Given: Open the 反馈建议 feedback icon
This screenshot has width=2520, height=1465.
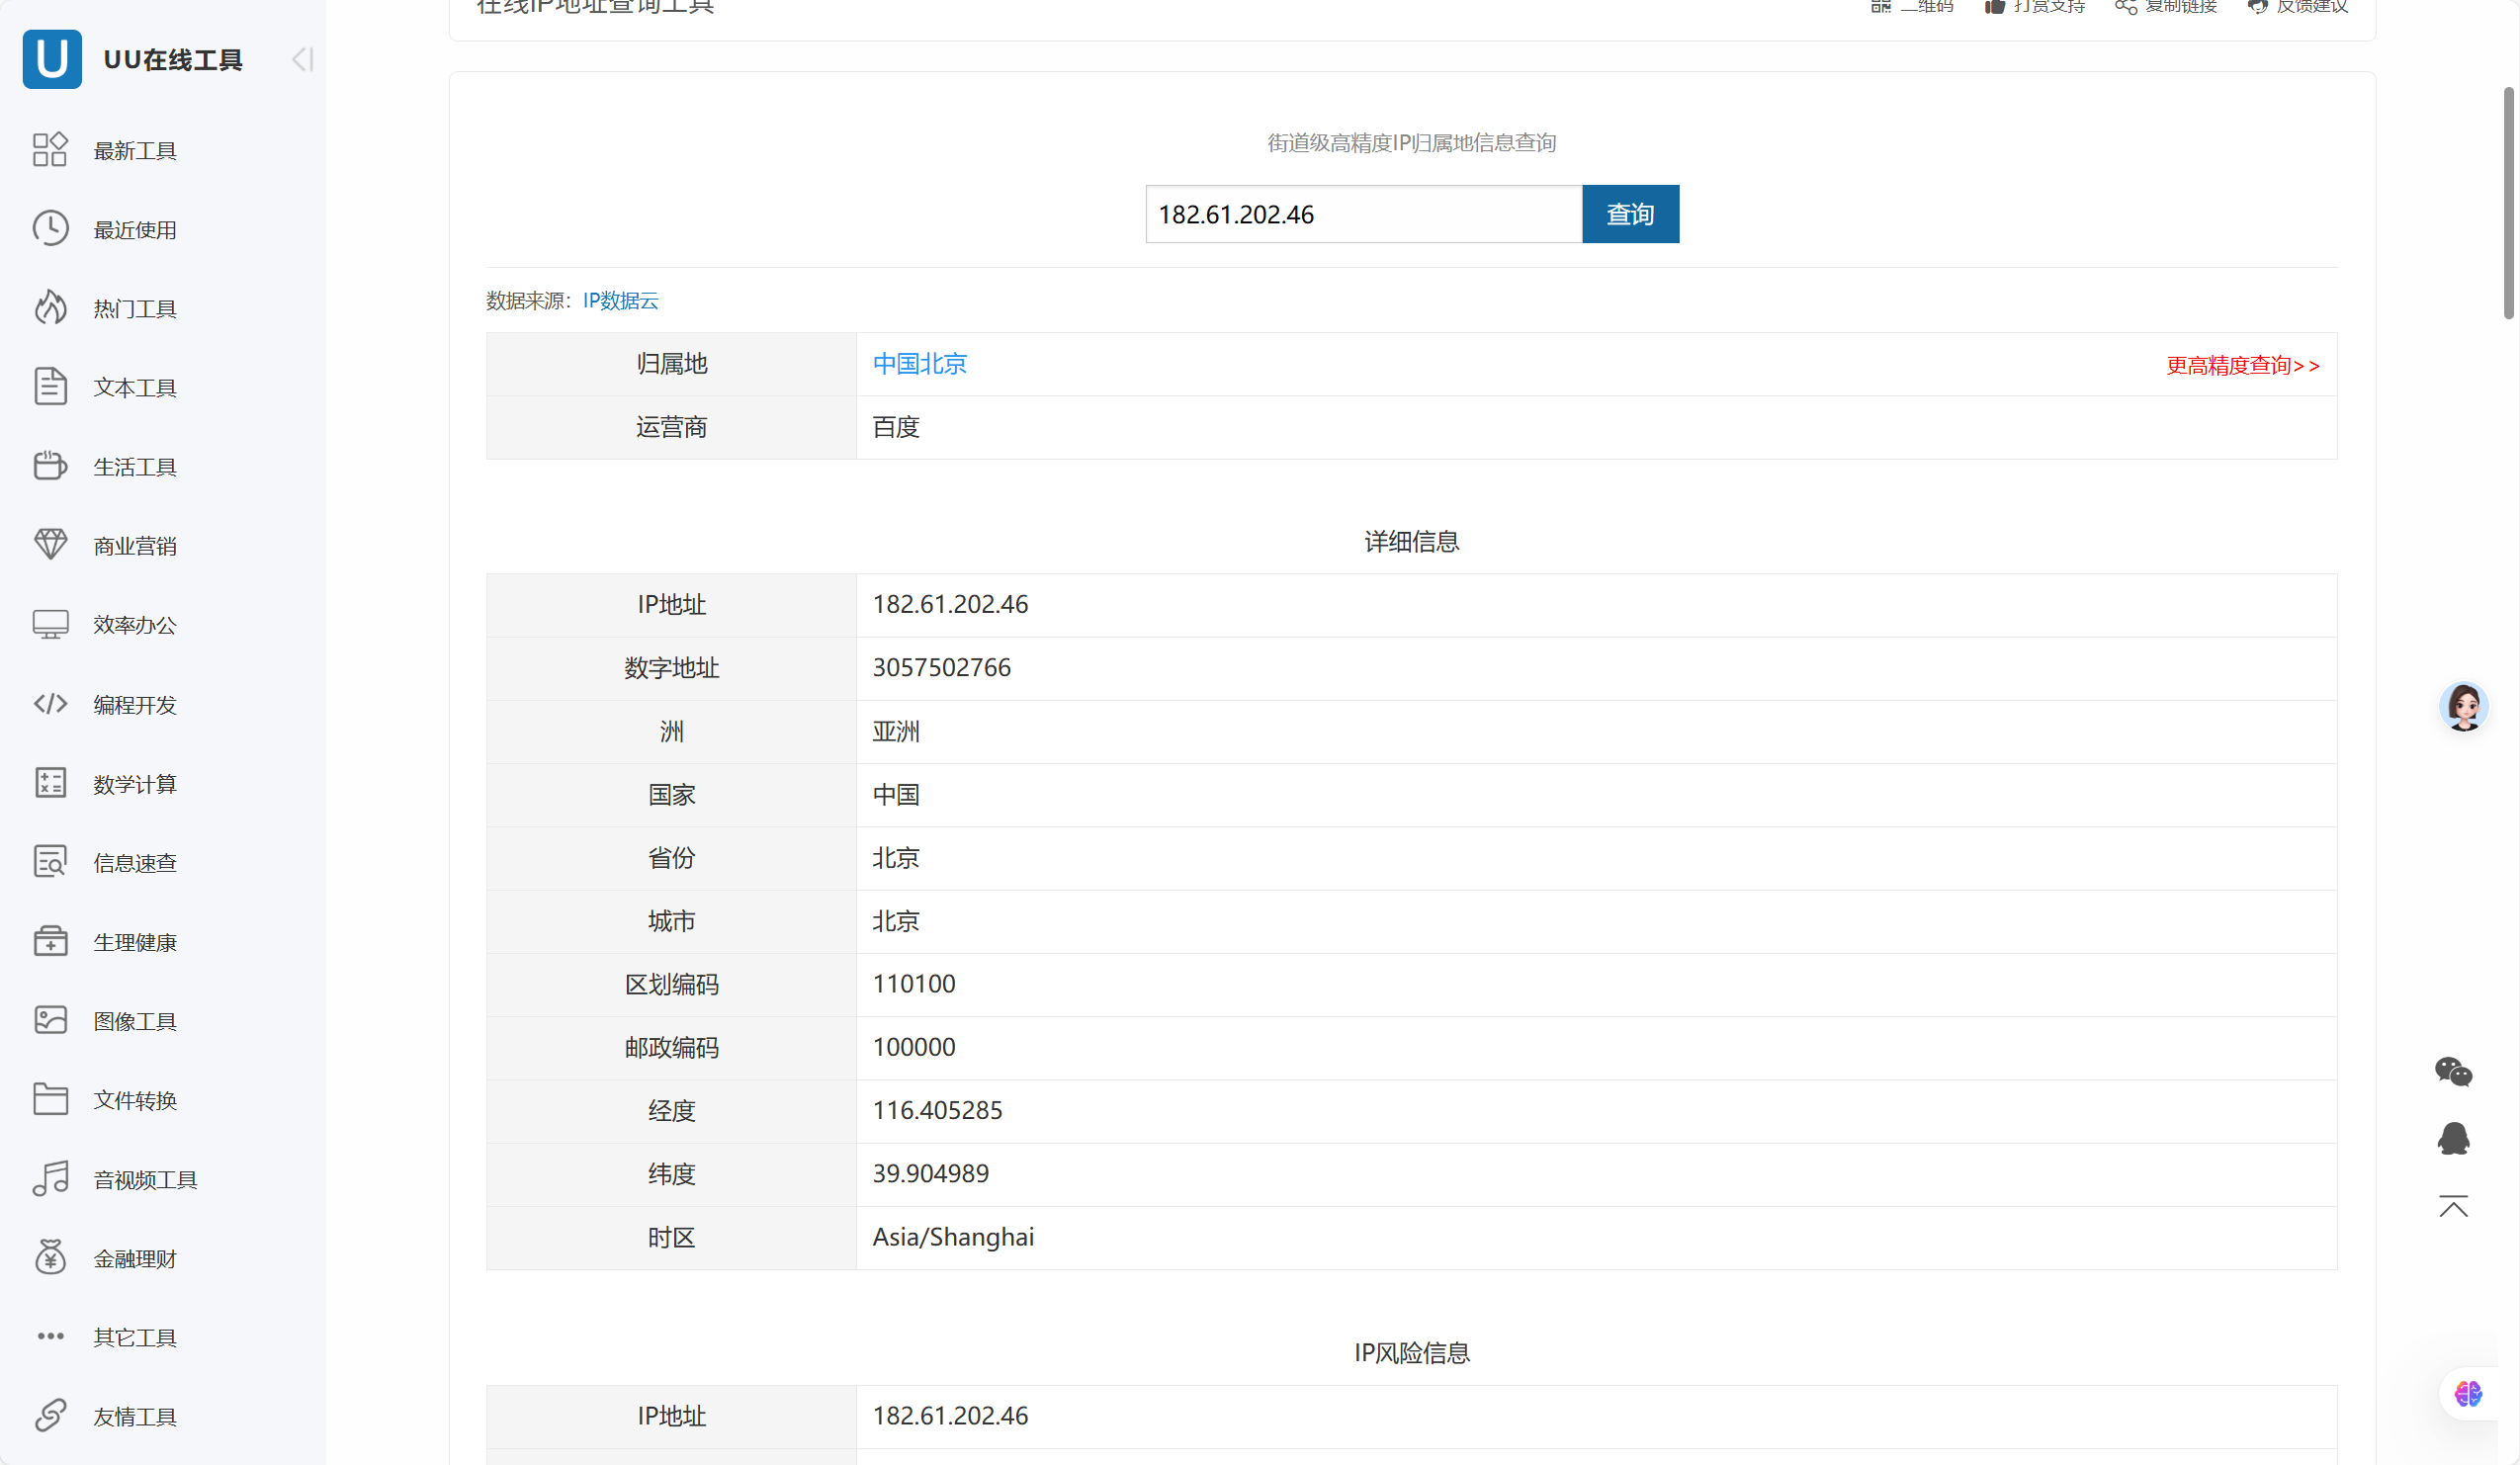Looking at the screenshot, I should 2257,7.
